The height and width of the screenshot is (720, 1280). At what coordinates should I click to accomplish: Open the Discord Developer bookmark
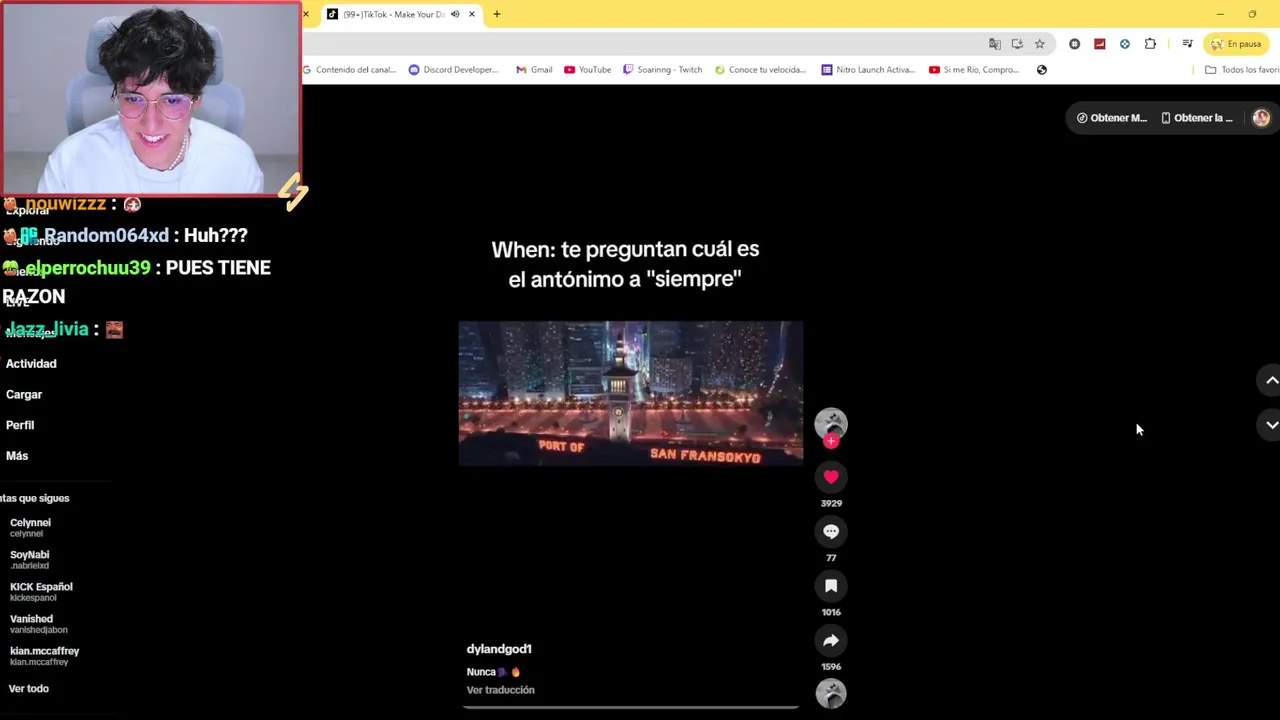(453, 70)
